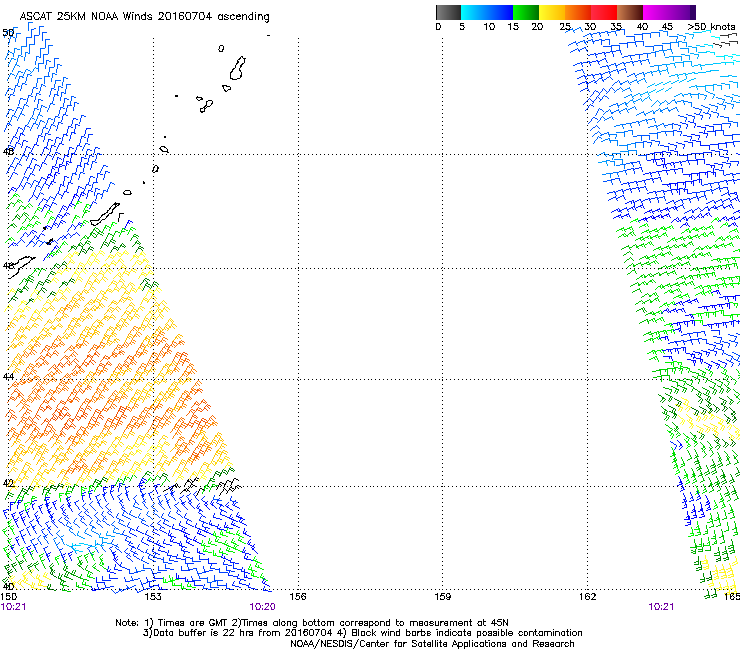The height and width of the screenshot is (650, 740).
Task: Click the longitude label '156' on the bottom axis
Action: [298, 597]
